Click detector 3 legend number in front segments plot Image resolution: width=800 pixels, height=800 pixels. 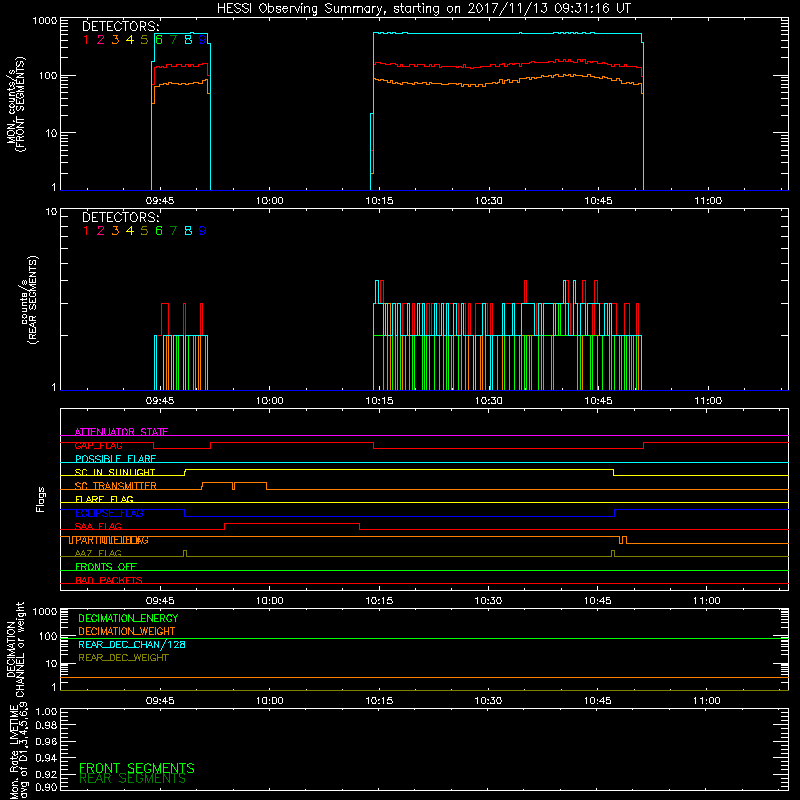click(x=115, y=40)
